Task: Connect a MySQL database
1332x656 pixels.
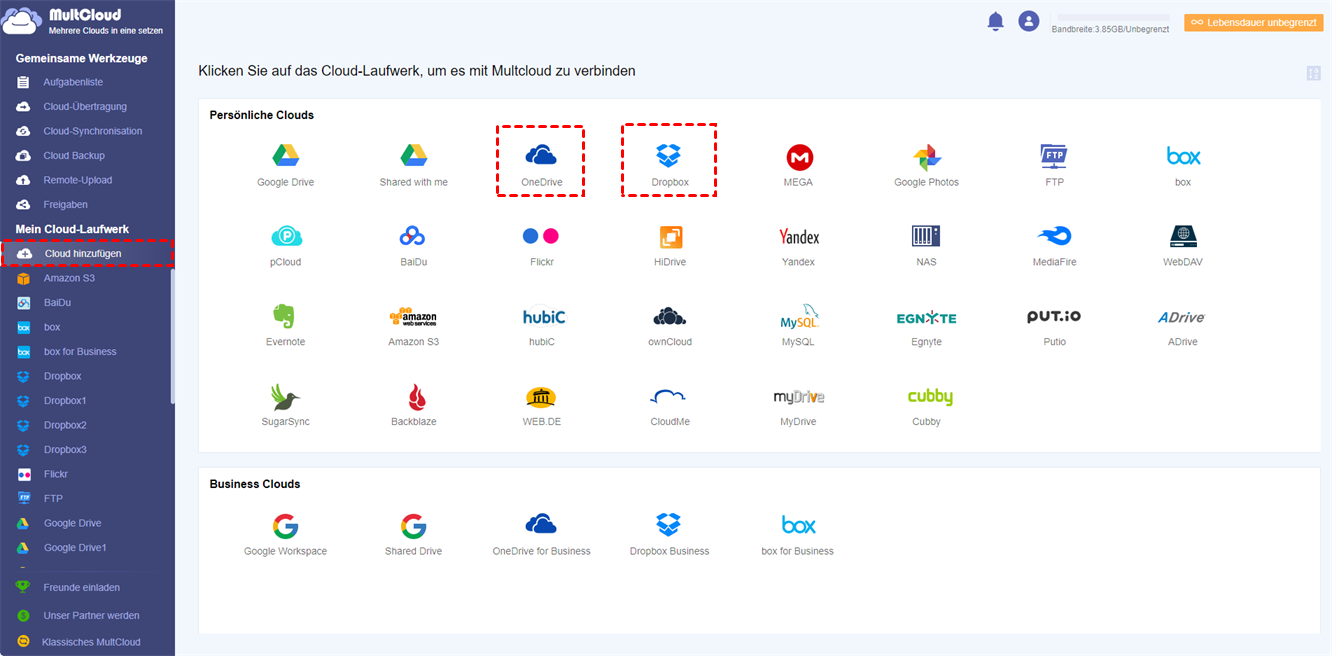Action: point(798,325)
